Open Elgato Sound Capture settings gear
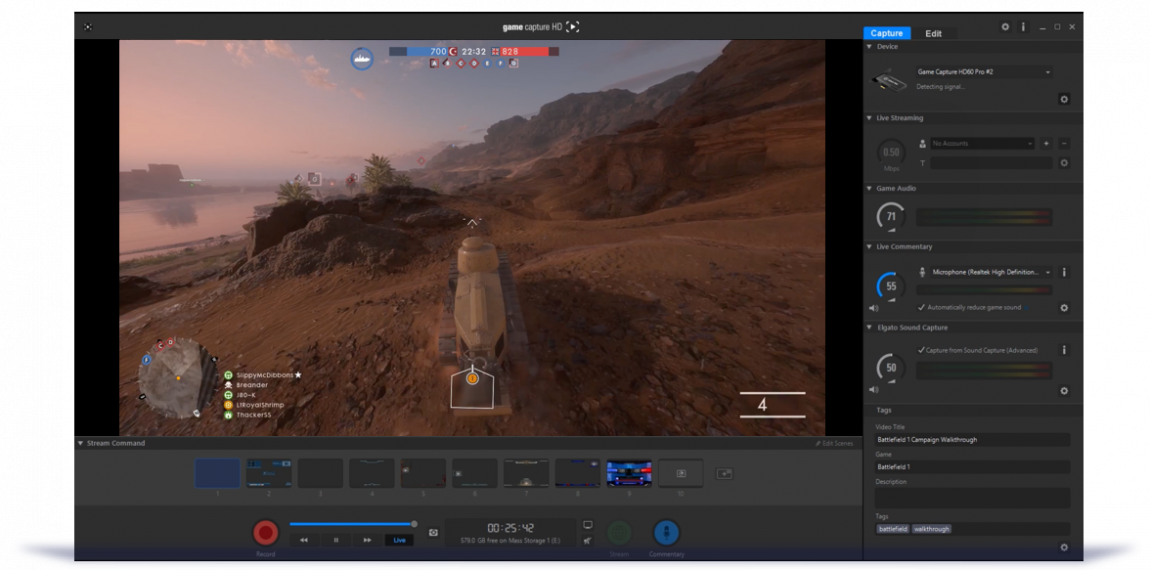This screenshot has width=1150, height=570. tap(1064, 391)
